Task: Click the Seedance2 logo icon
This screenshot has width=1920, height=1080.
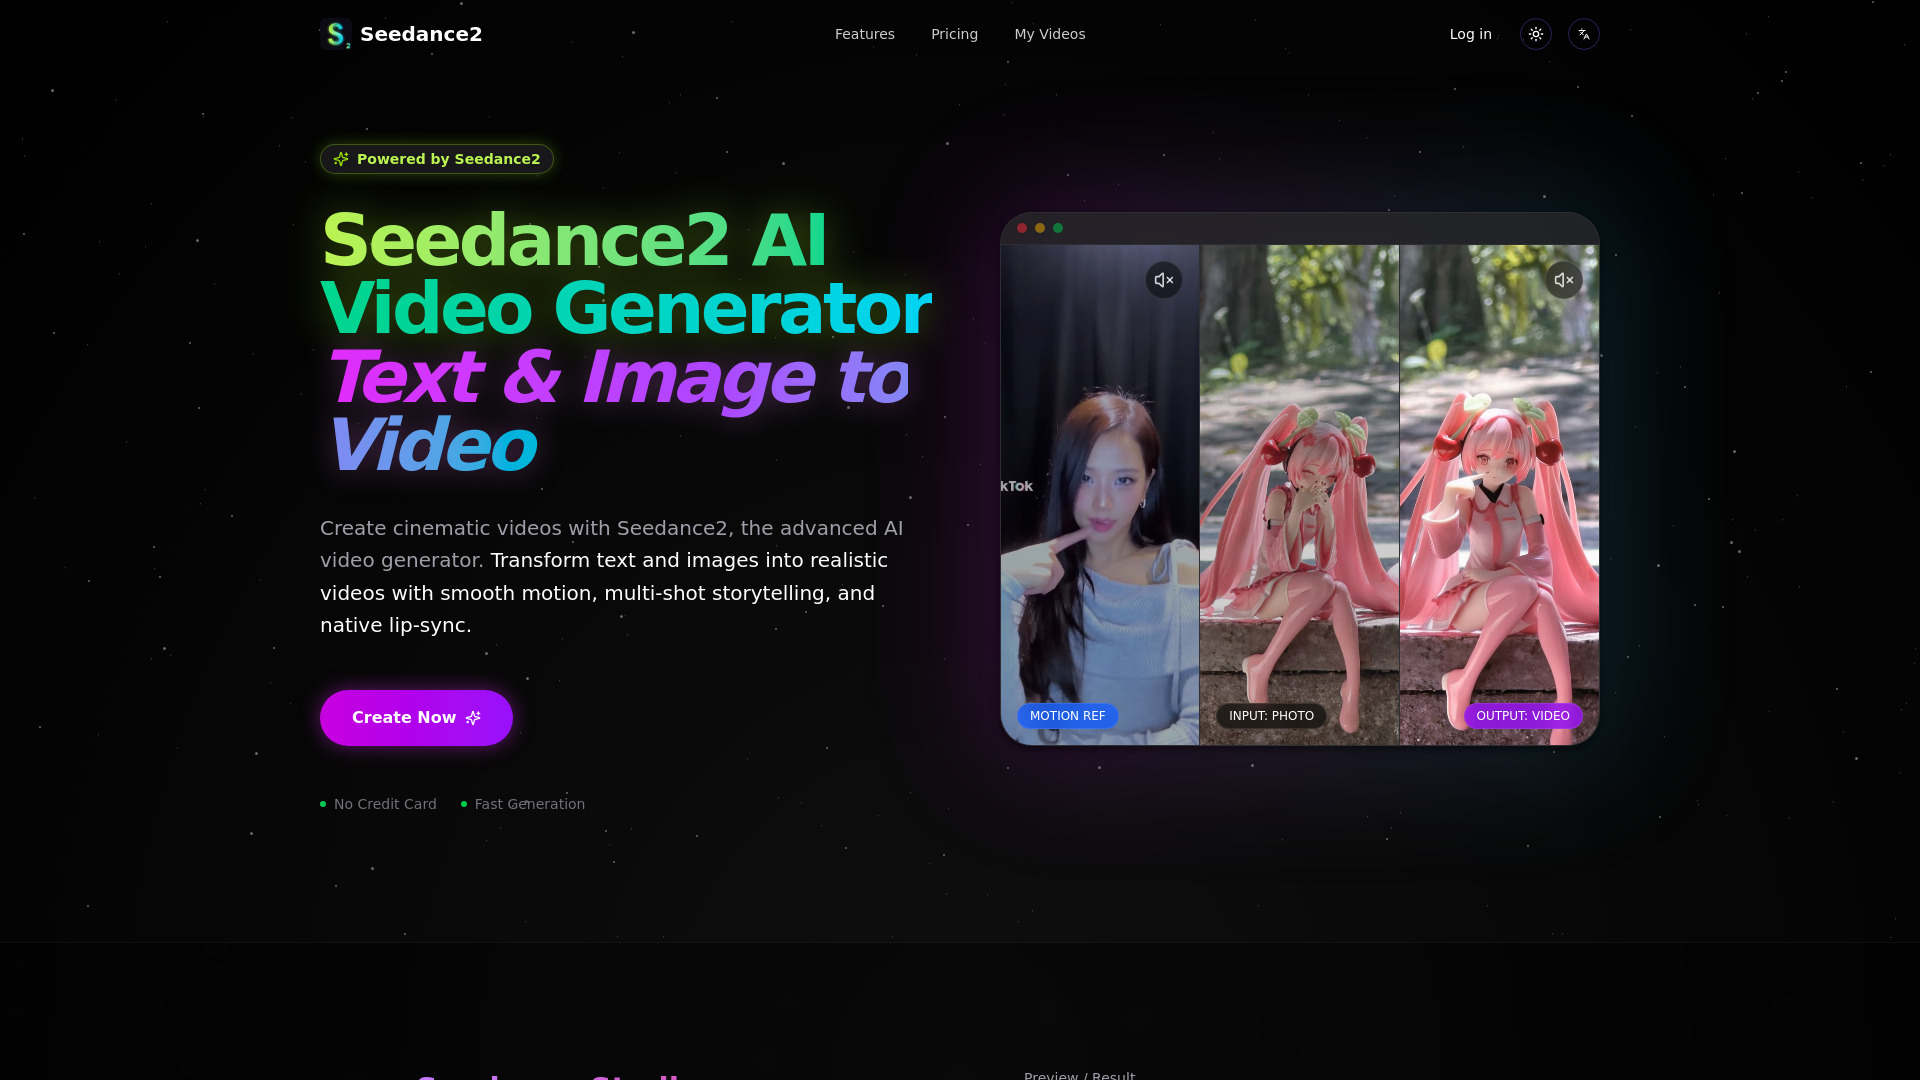Action: click(x=336, y=33)
